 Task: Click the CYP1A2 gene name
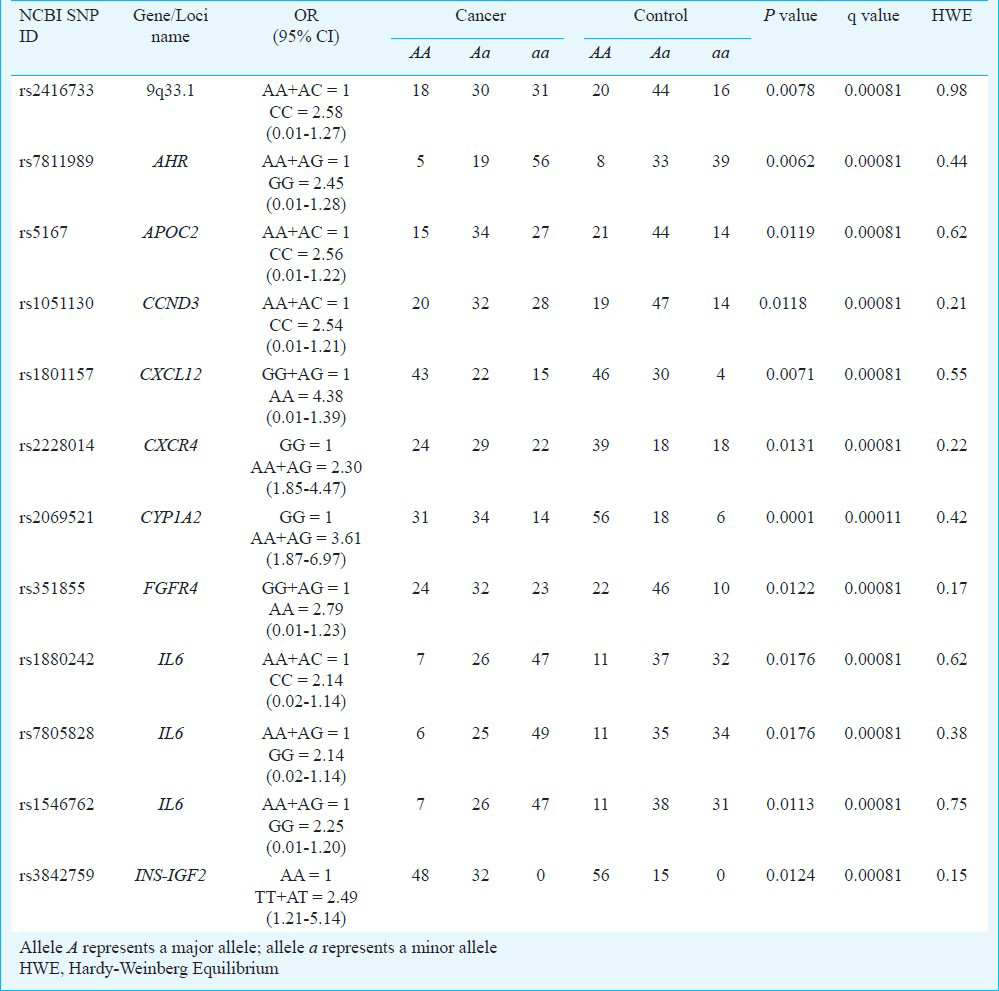pos(170,517)
